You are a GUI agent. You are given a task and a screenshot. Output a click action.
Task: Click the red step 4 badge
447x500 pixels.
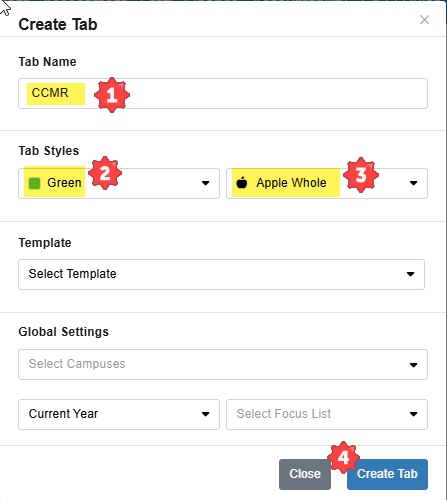coord(343,458)
